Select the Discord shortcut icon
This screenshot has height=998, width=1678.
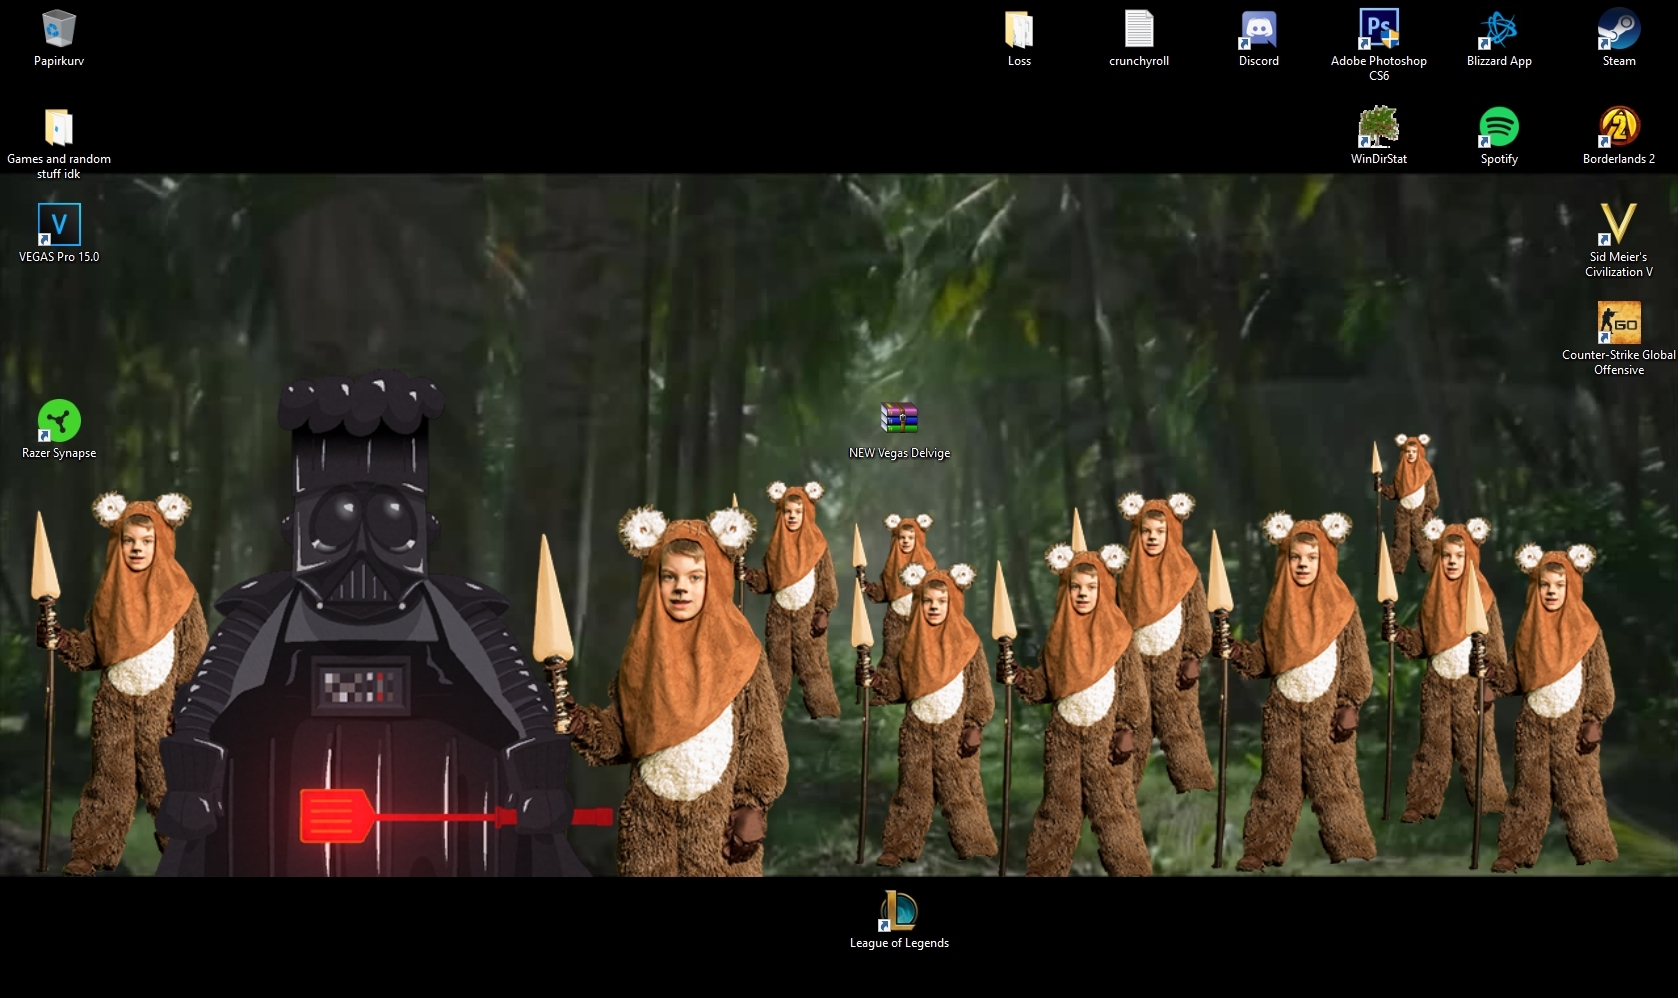1259,29
